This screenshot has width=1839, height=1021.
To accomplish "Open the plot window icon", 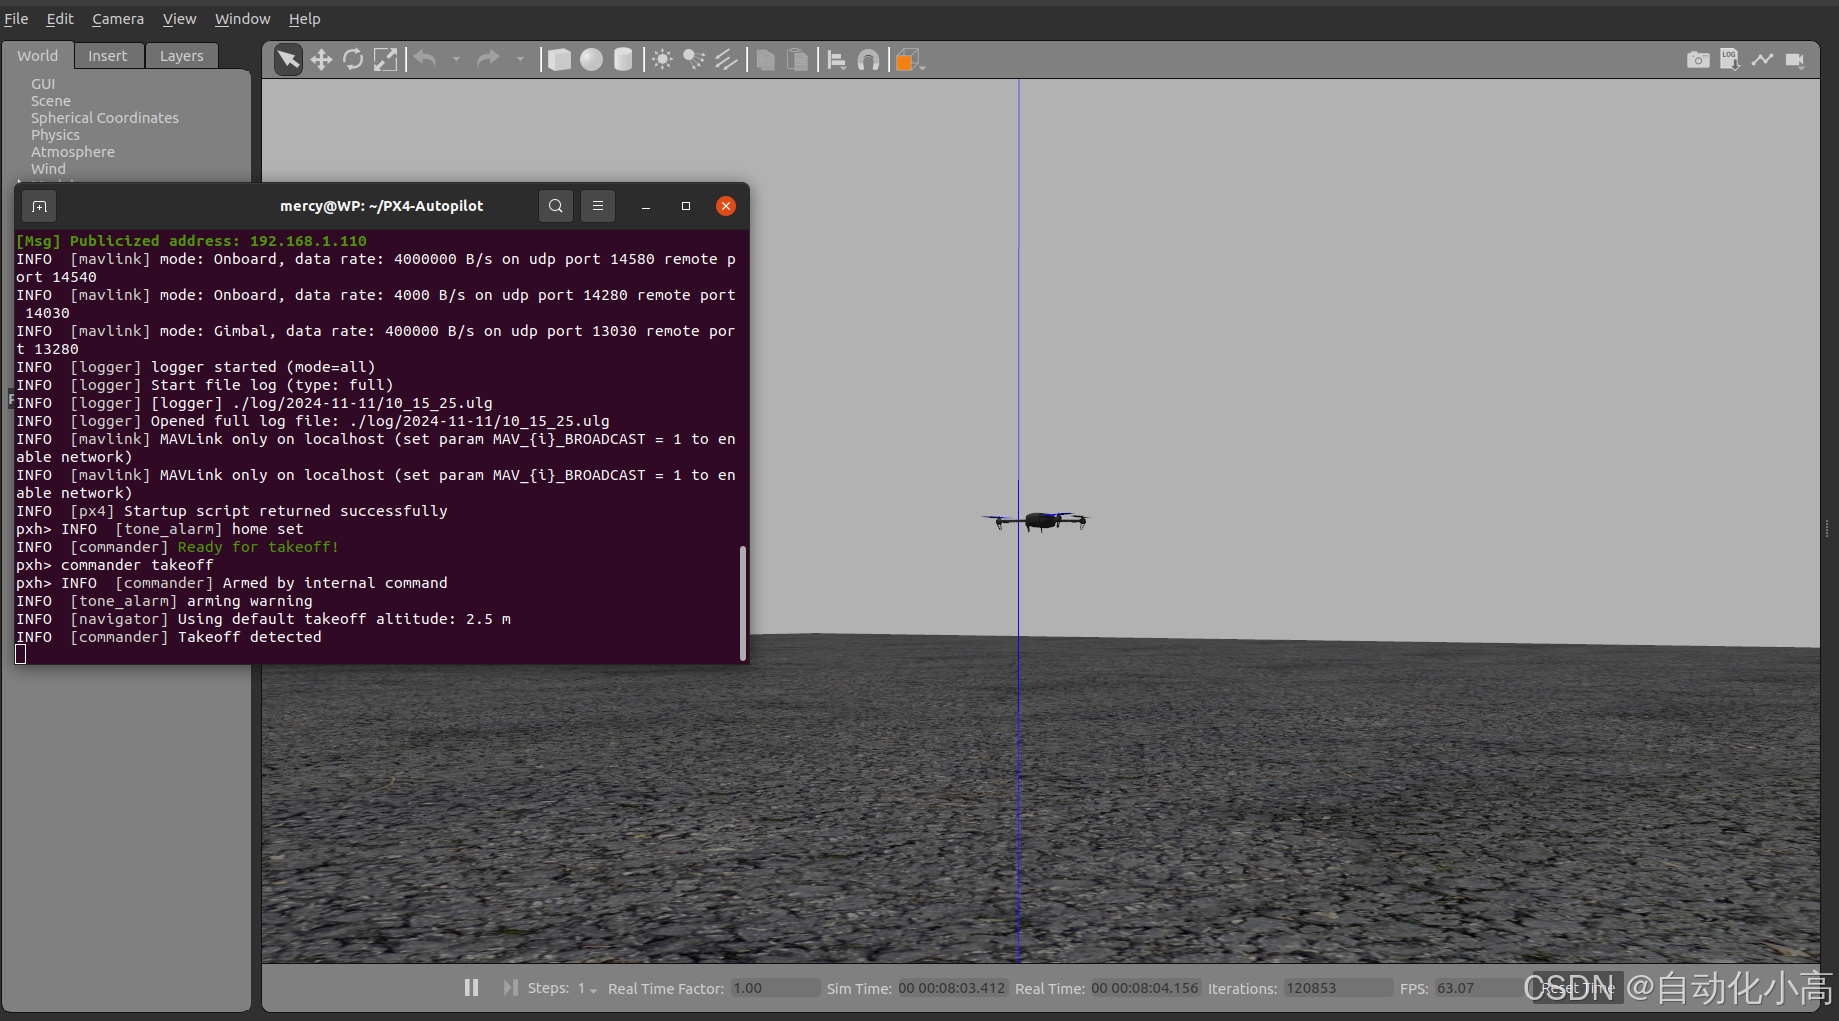I will click(1762, 60).
